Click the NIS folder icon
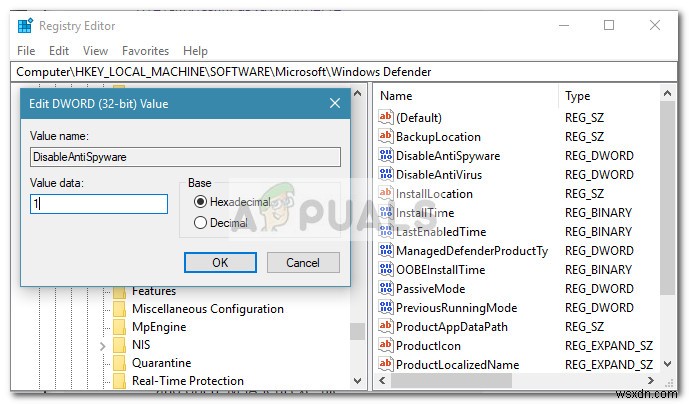Screen dimensions: 689x404 point(120,345)
